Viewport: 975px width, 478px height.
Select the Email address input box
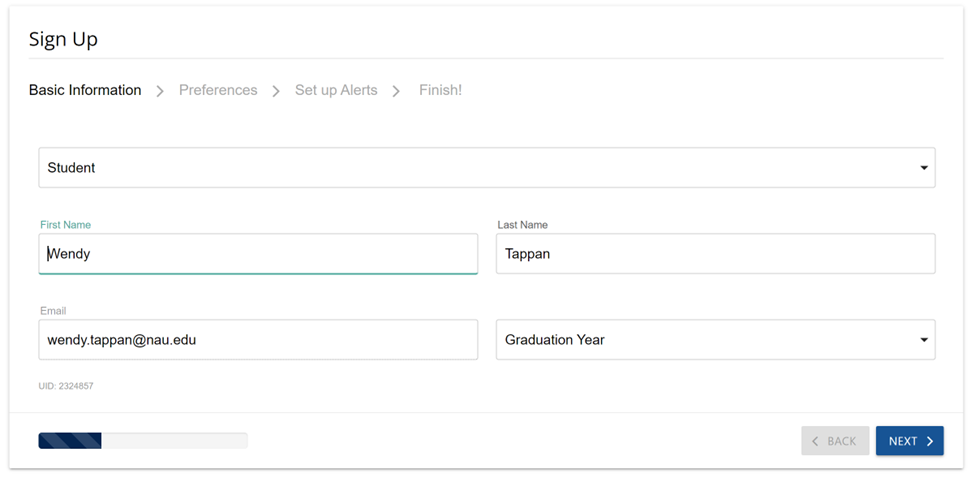[258, 340]
